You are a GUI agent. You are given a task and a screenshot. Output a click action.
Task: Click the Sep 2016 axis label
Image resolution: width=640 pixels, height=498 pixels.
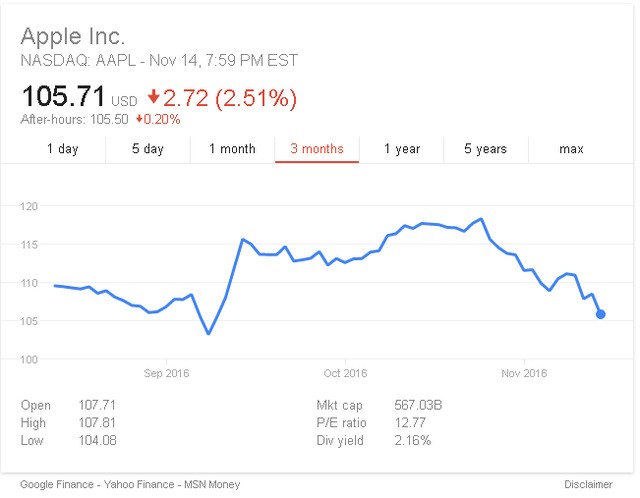coord(167,374)
